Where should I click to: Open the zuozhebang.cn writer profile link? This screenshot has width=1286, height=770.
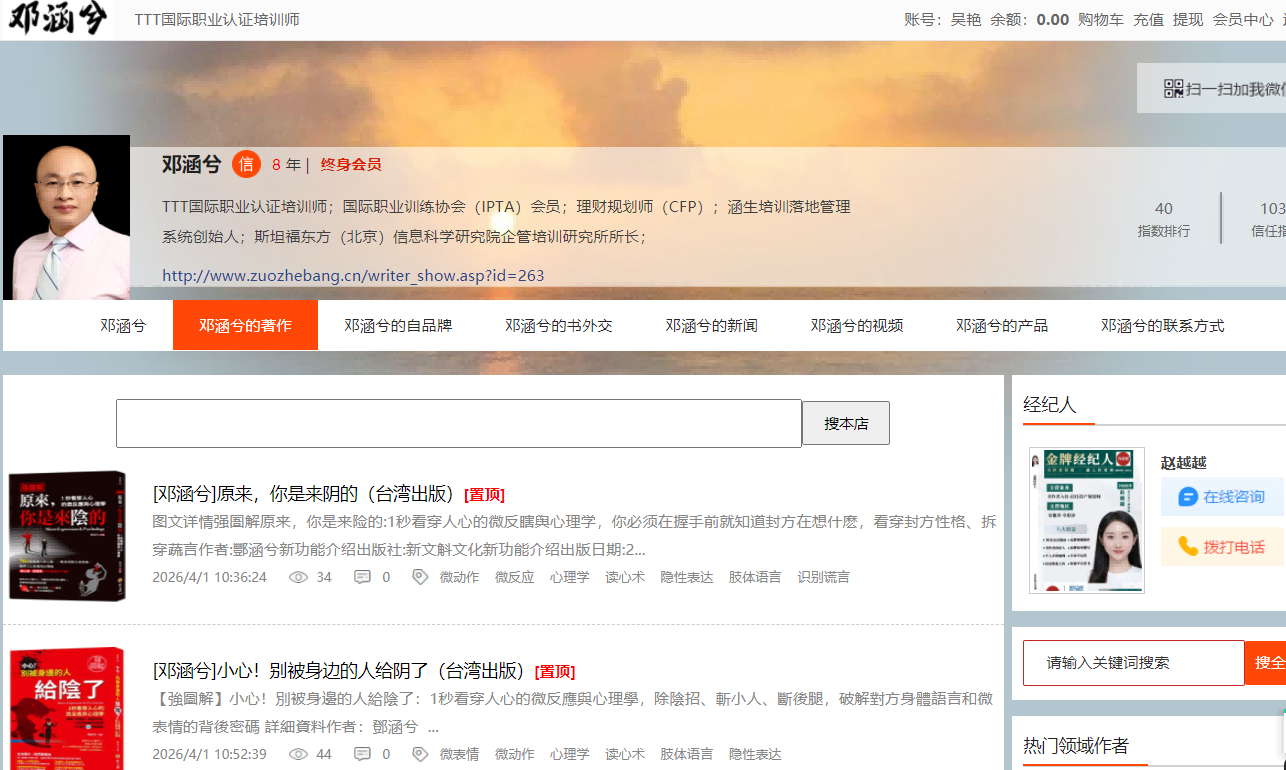coord(353,275)
